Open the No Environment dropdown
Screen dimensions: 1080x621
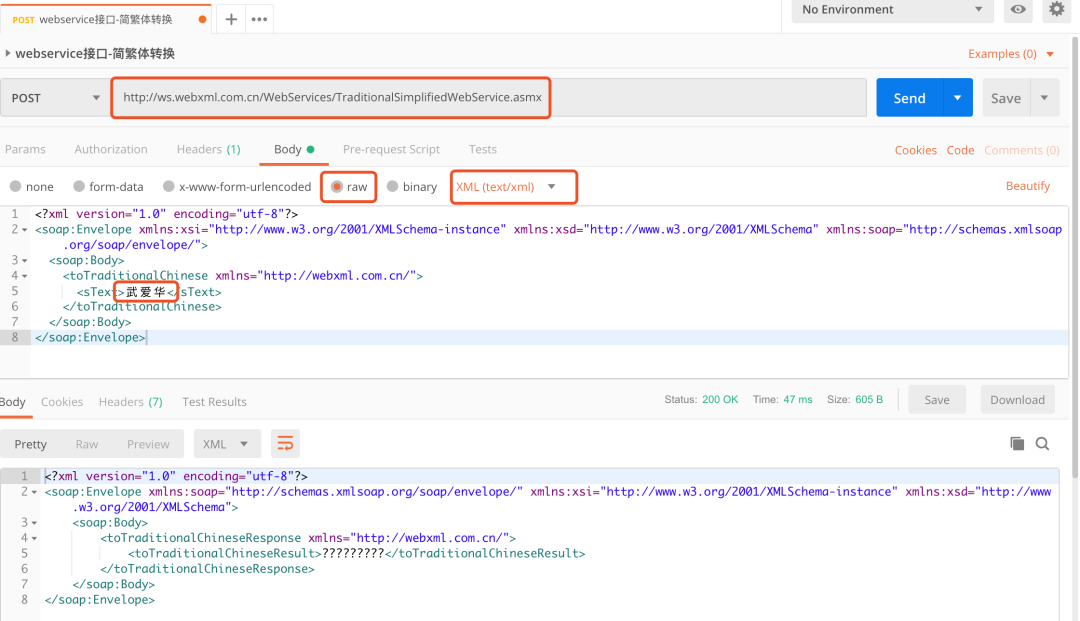(892, 10)
